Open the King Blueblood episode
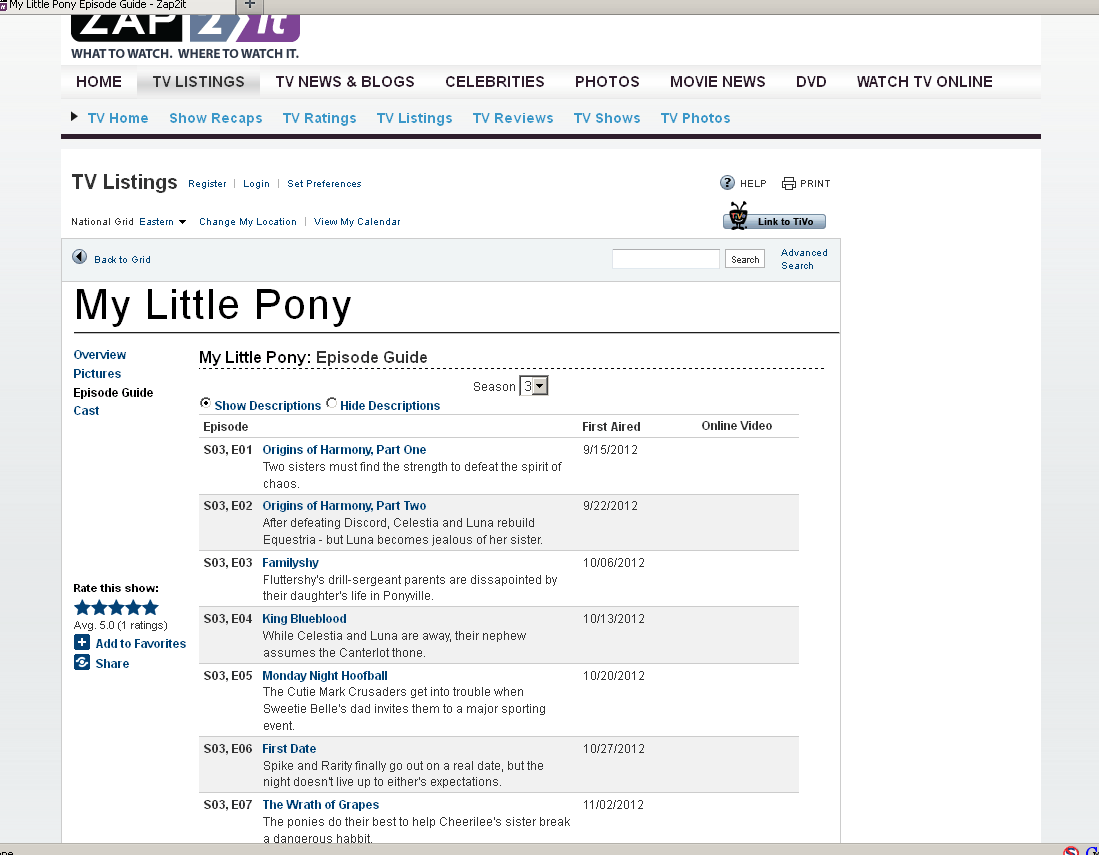1099x855 pixels. tap(304, 619)
